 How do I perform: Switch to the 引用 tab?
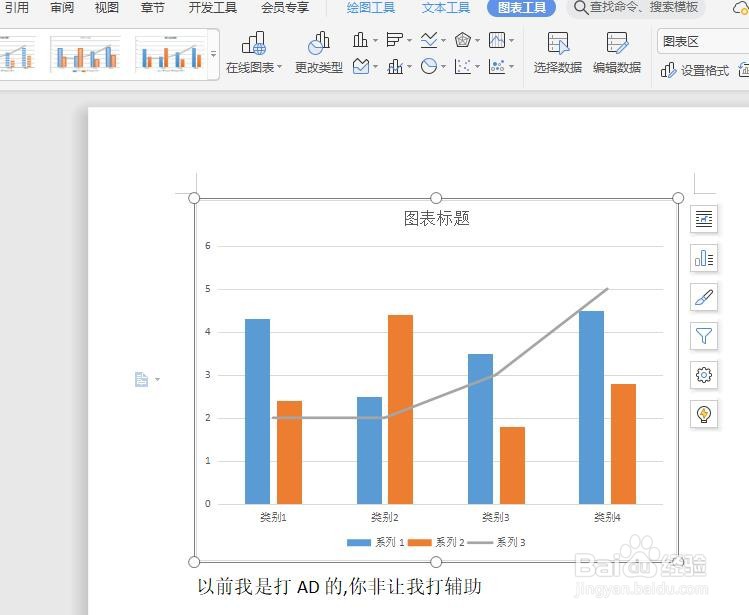coord(16,7)
